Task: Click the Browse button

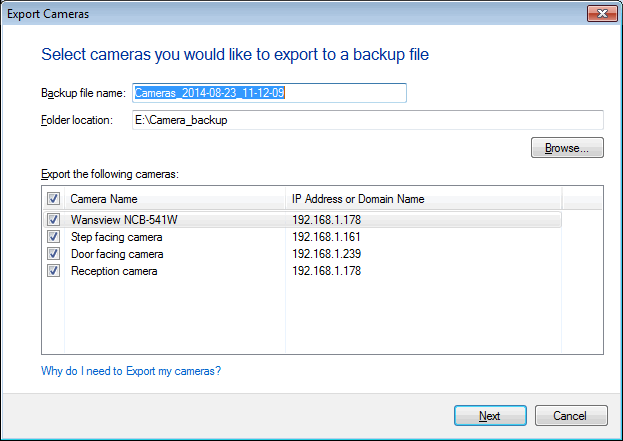Action: [567, 148]
